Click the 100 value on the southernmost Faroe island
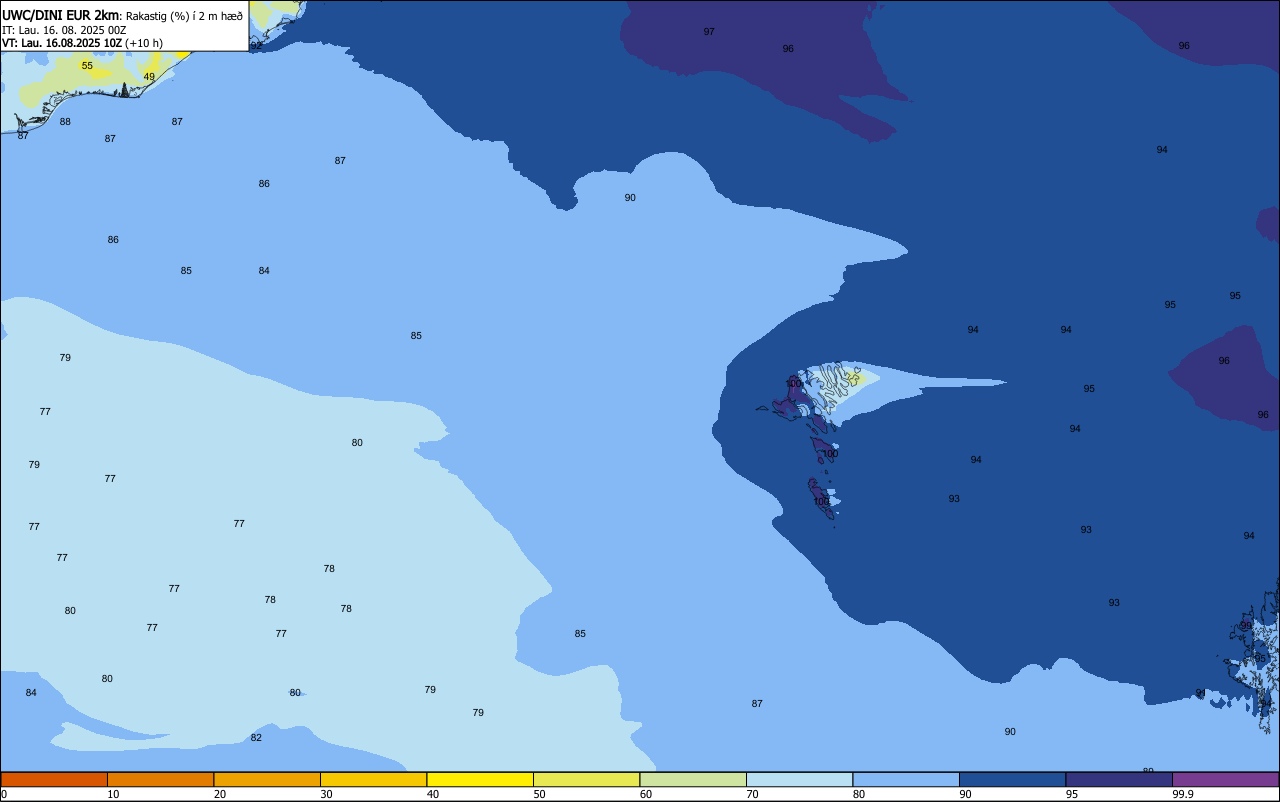 (x=822, y=501)
